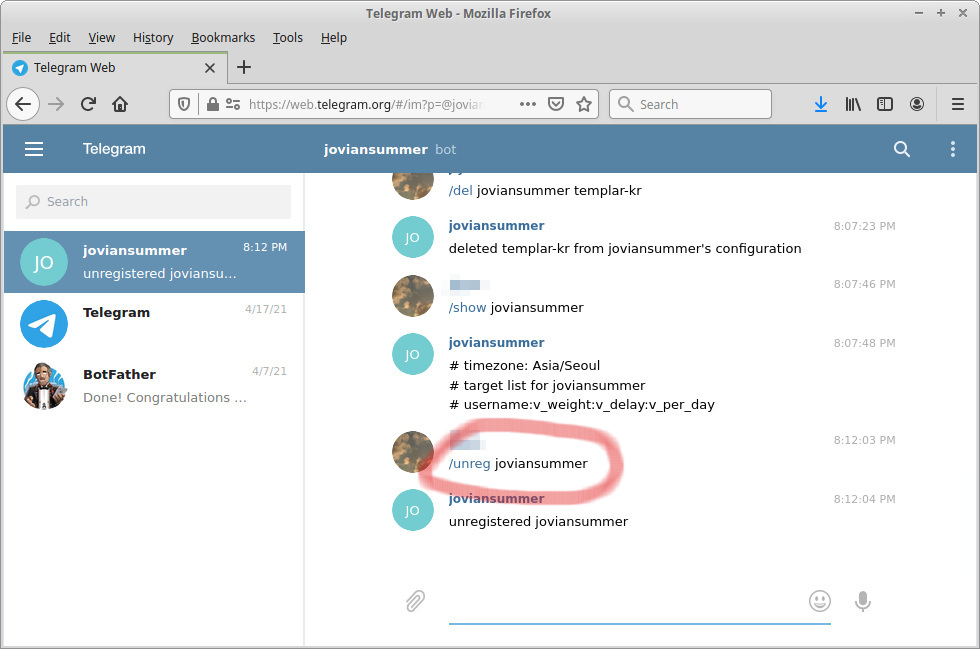
Task: Attach a file with the paperclip icon
Action: click(x=415, y=601)
